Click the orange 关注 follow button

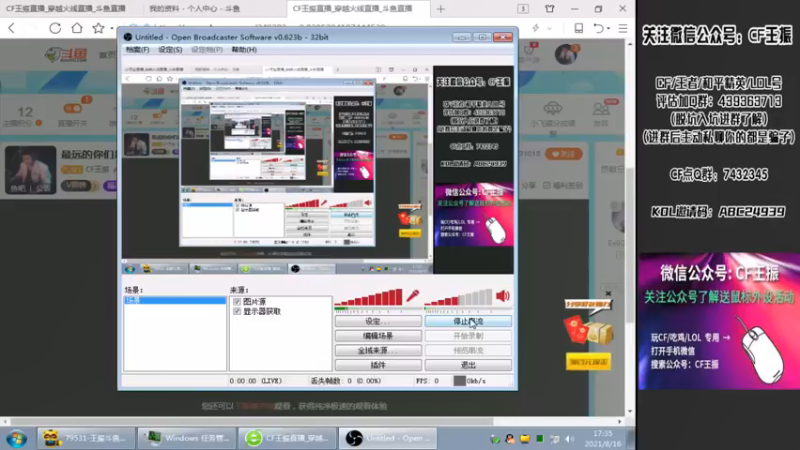563,154
